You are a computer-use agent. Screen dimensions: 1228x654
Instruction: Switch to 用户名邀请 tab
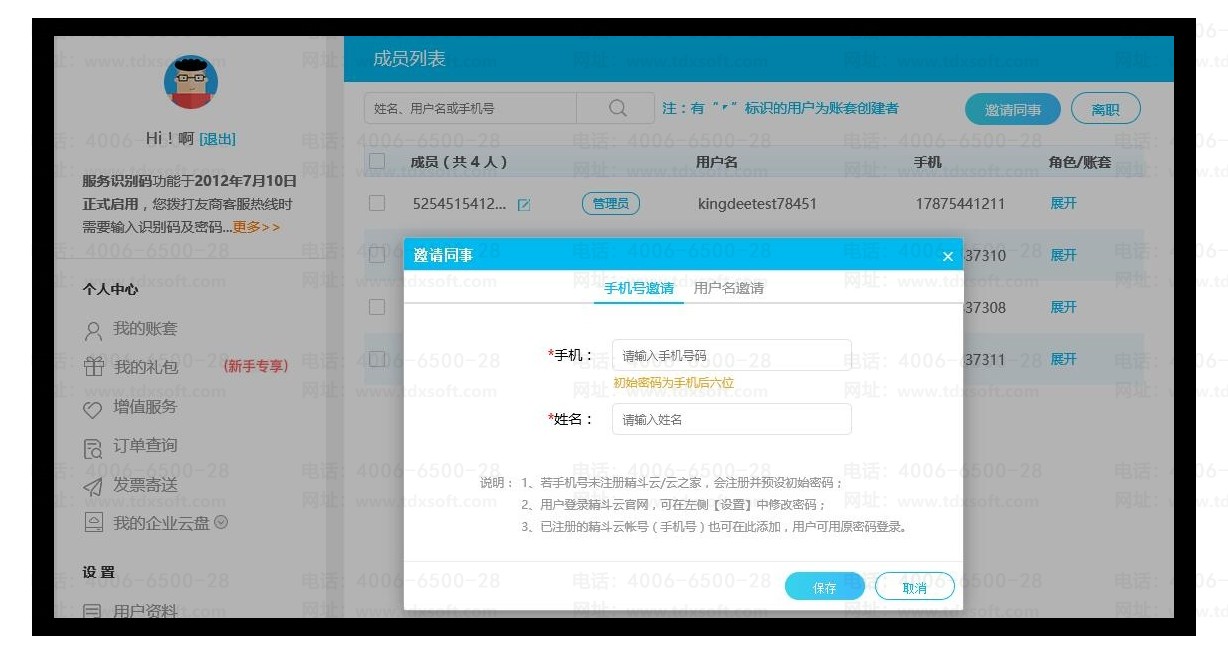729,288
